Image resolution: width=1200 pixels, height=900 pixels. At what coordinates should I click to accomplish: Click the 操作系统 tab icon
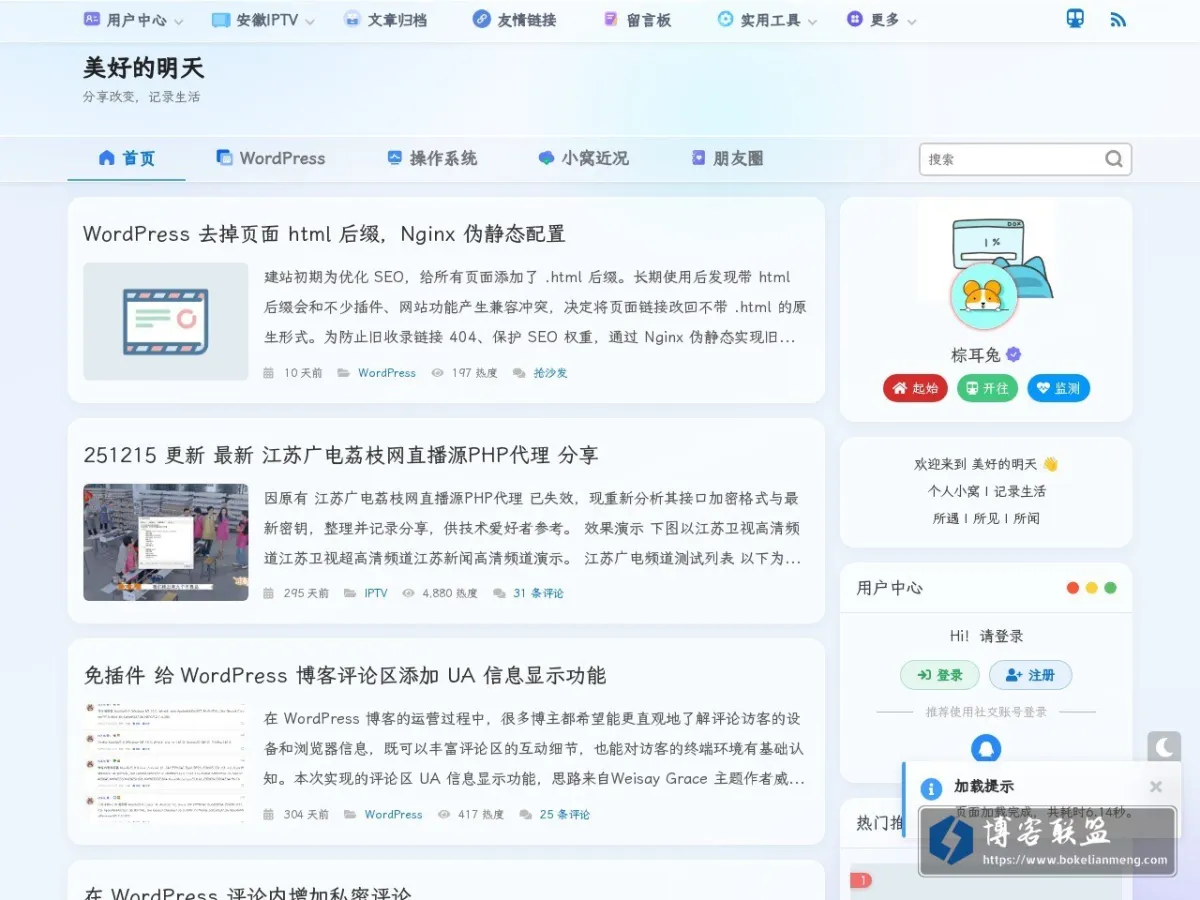395,157
